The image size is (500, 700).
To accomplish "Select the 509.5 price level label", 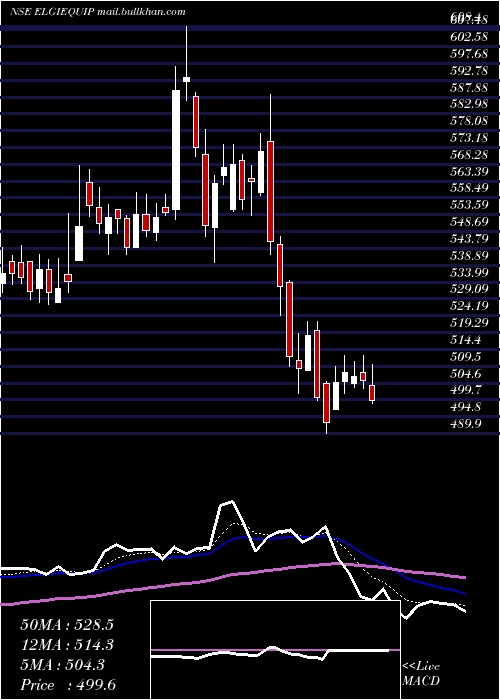I will [x=466, y=356].
